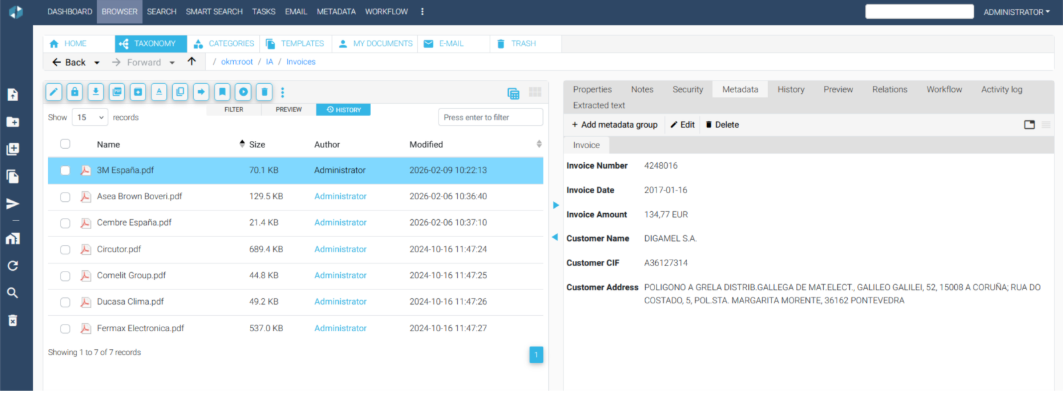
Task: Tick the checkbox for Circutor.pdf
Action: coord(65,249)
